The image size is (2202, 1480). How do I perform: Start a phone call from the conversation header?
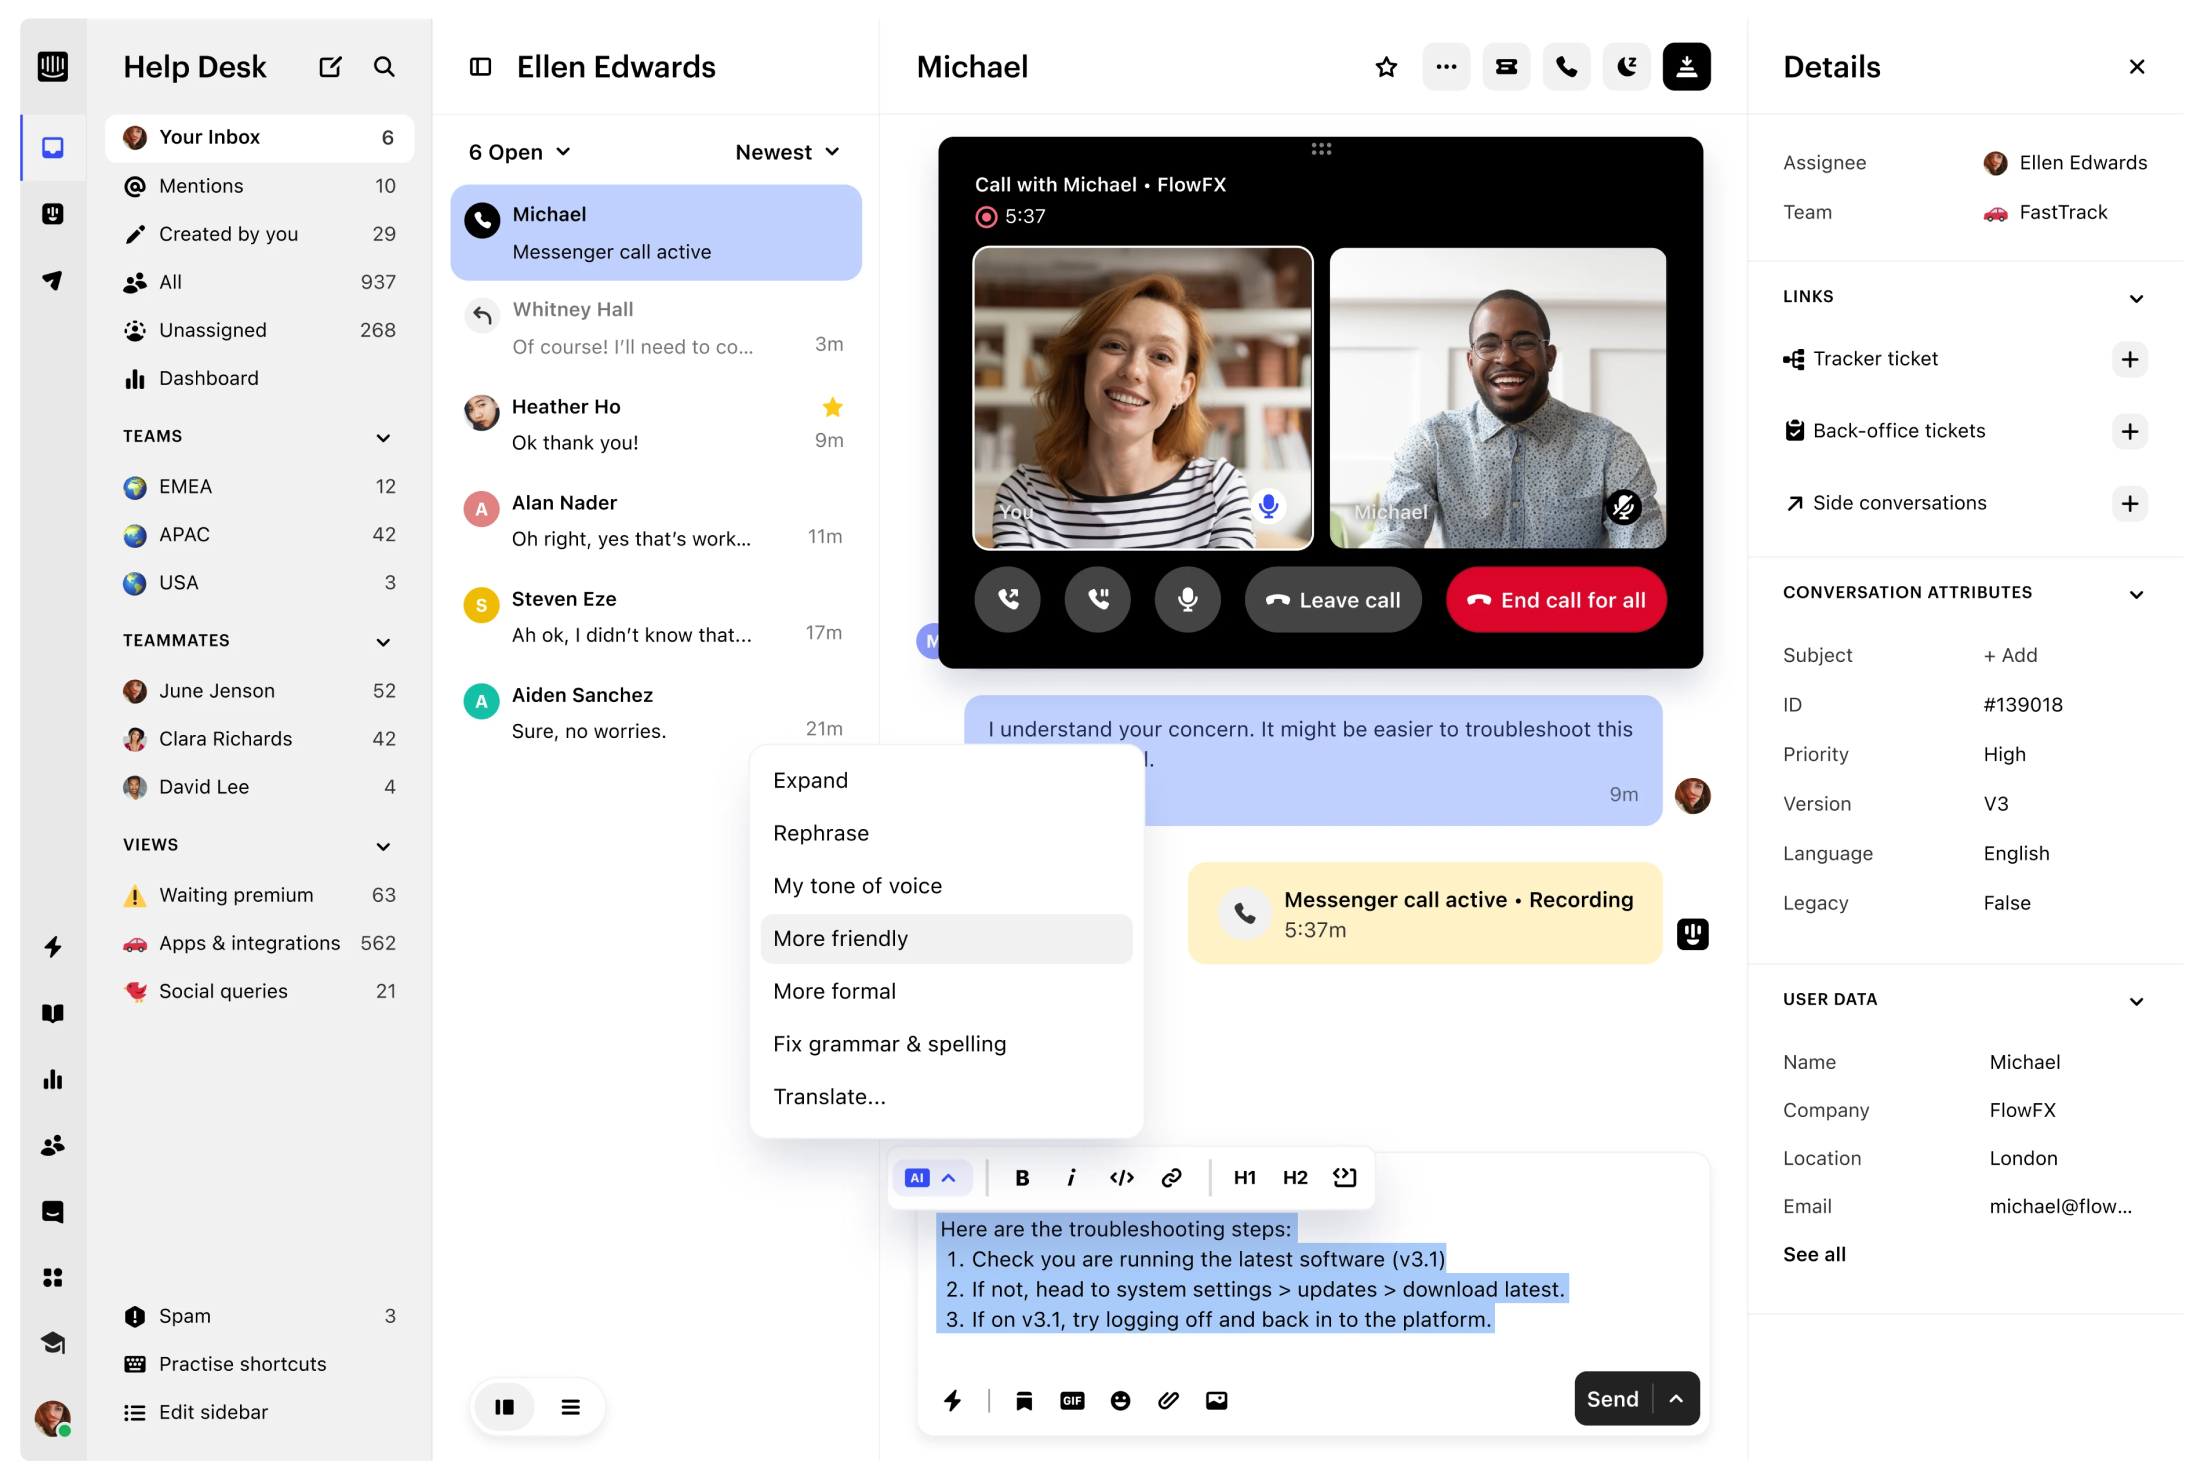click(x=1566, y=66)
